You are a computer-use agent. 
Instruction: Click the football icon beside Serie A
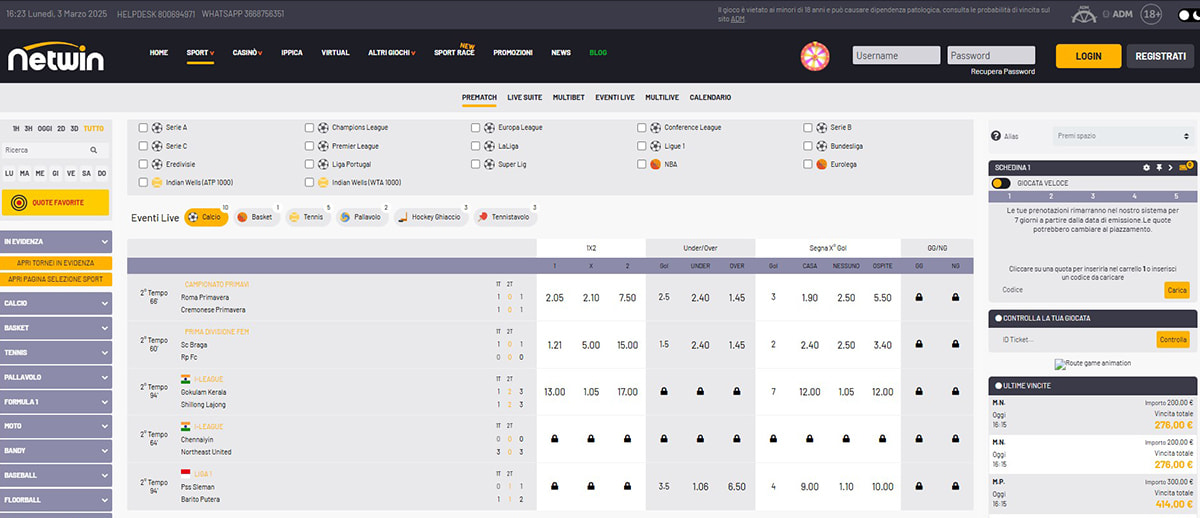pos(157,128)
